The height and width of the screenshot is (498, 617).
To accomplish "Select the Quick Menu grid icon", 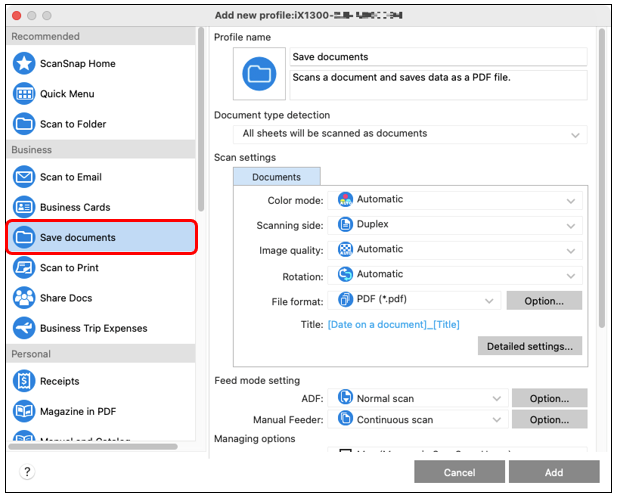I will pos(24,94).
